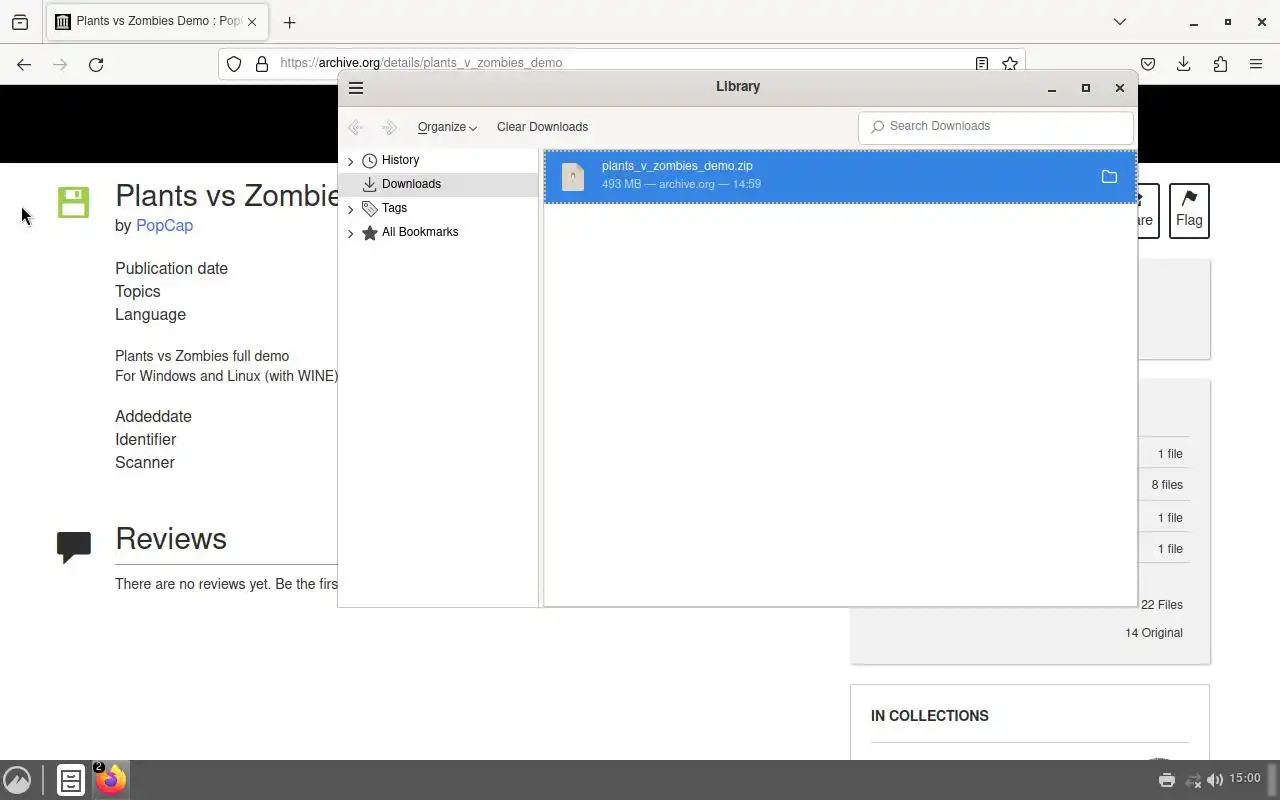Click the site padlock icon
Viewport: 1280px width, 800px height.
point(262,63)
